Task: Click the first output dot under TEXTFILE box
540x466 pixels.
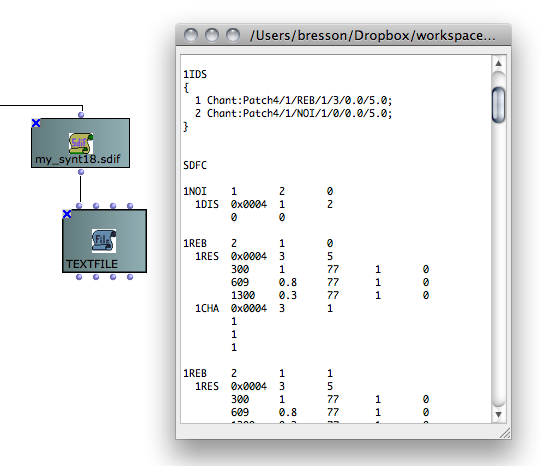Action: tap(79, 277)
